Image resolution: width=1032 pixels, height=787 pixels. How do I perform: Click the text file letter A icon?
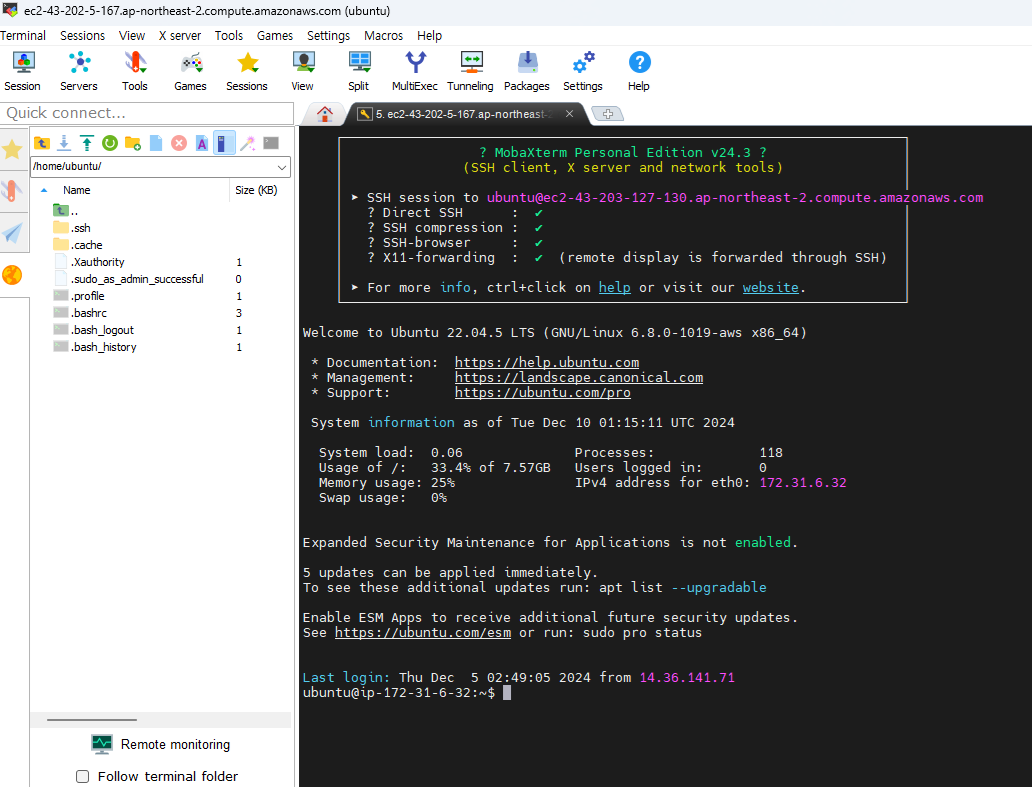(x=202, y=143)
